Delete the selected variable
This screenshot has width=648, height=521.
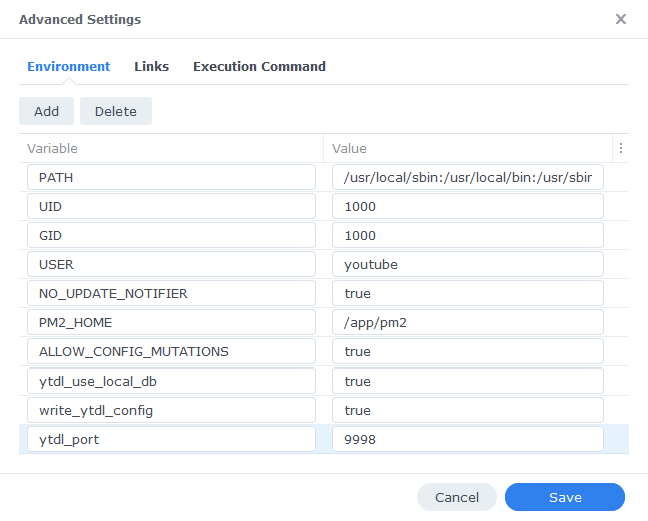click(x=116, y=111)
